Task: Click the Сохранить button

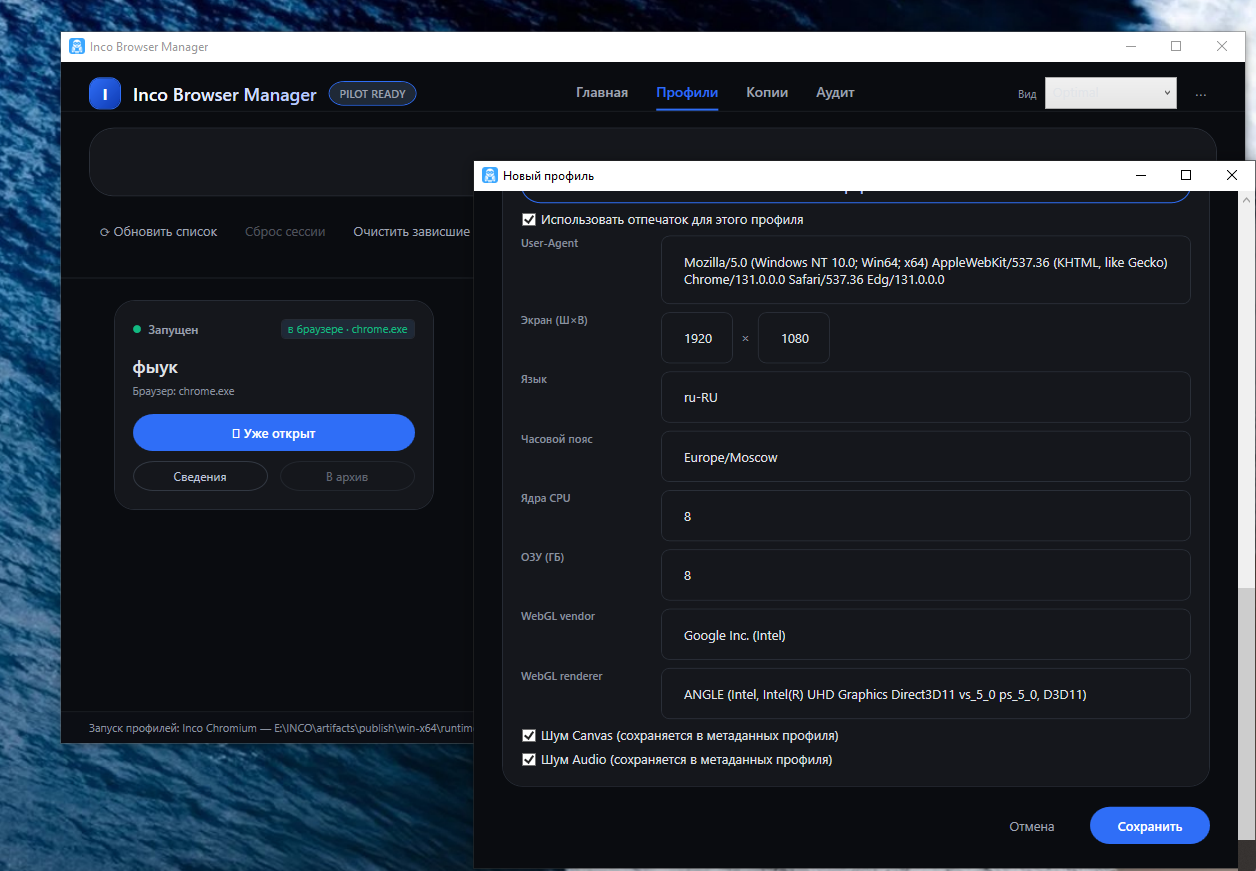Action: 1150,826
